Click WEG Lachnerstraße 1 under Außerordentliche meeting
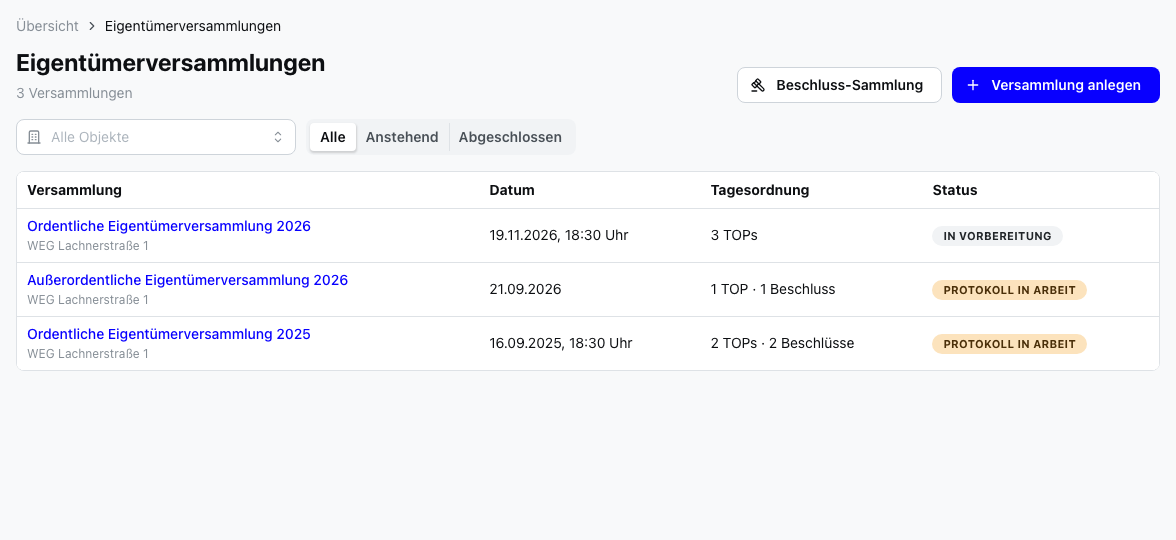1176x540 pixels. click(x=88, y=299)
